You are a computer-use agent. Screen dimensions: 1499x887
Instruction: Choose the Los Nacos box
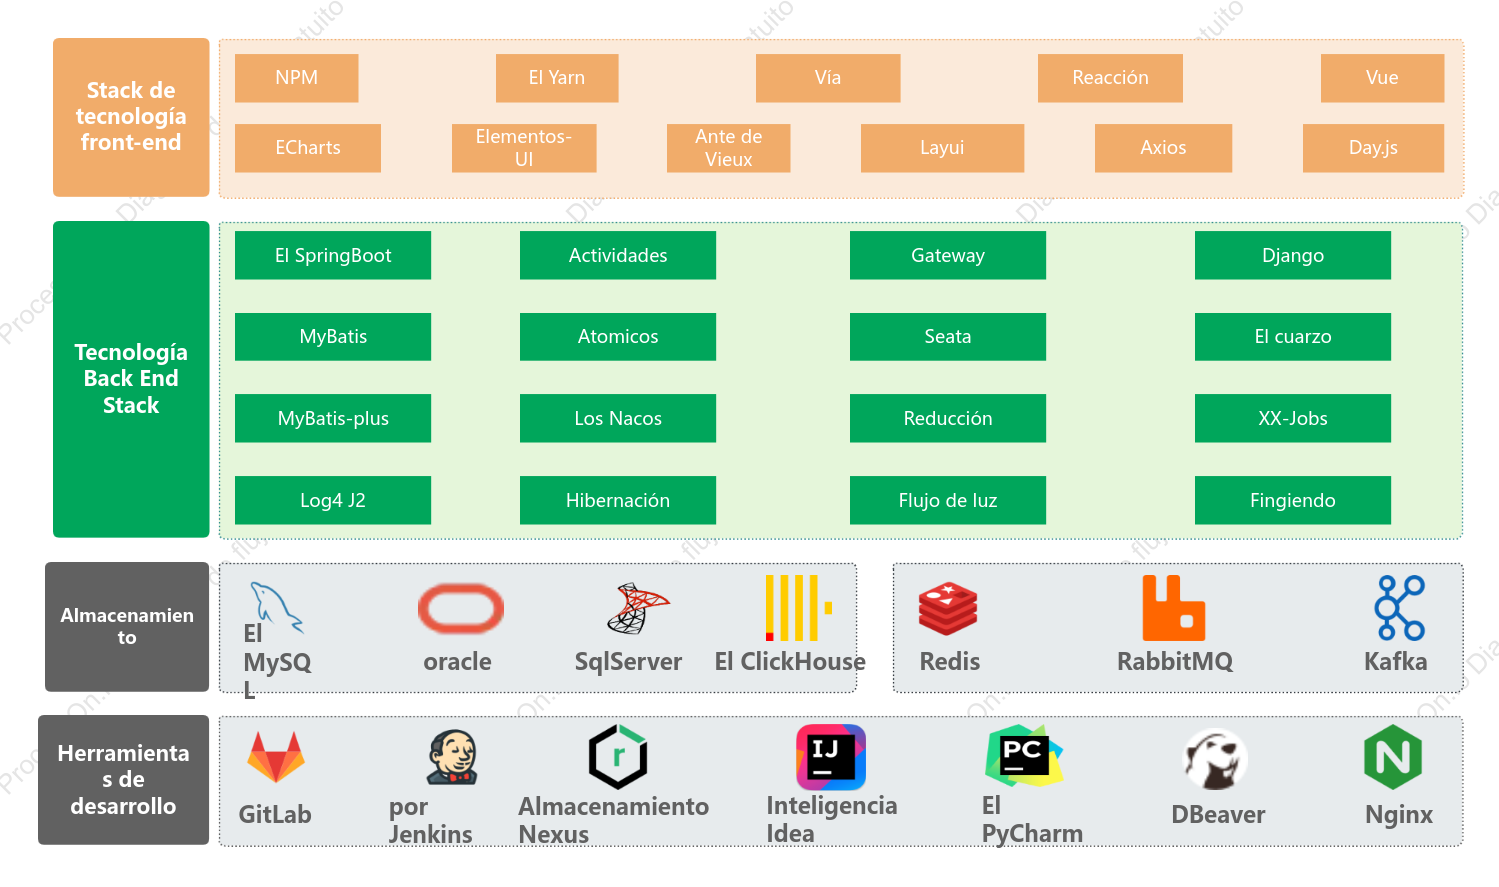618,418
